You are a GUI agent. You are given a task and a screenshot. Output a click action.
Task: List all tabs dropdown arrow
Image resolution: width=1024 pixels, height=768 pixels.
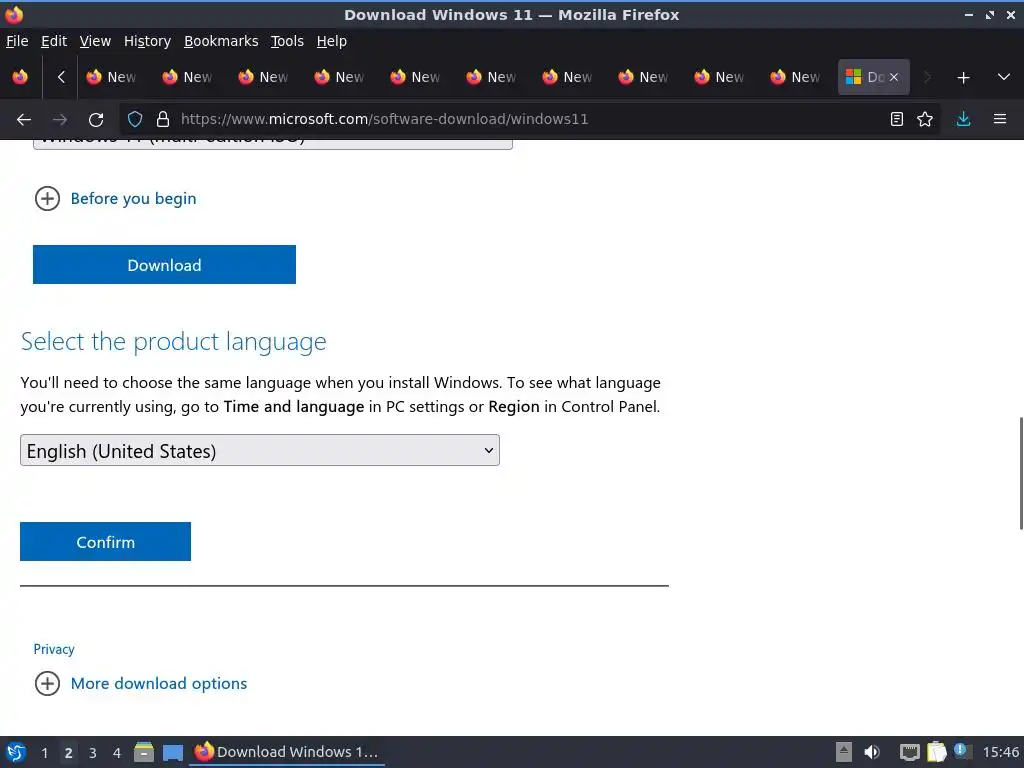point(1004,77)
